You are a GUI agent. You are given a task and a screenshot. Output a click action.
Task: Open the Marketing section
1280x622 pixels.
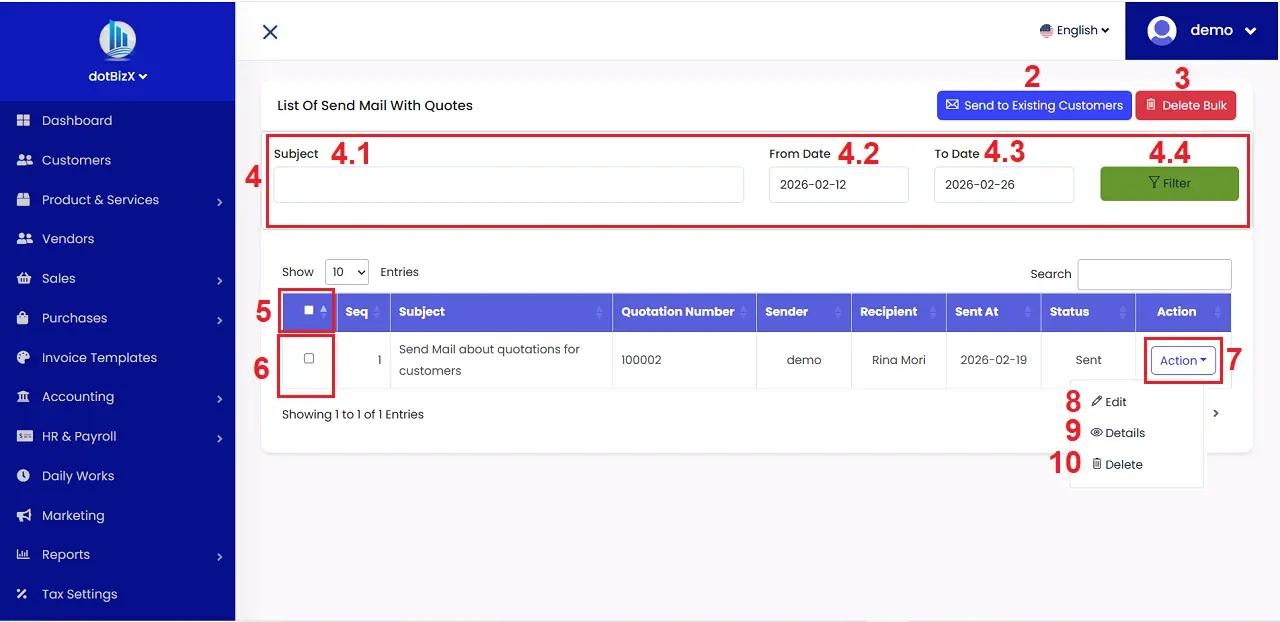point(72,515)
